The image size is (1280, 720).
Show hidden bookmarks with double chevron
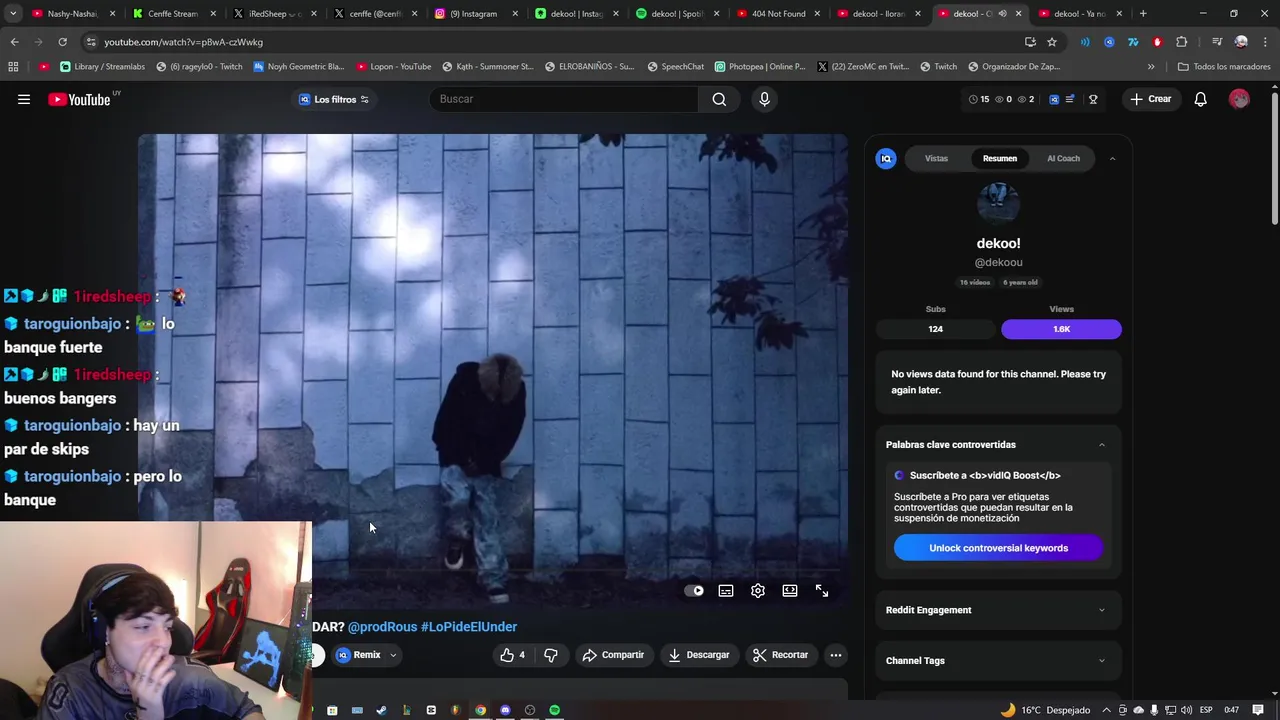1151,67
